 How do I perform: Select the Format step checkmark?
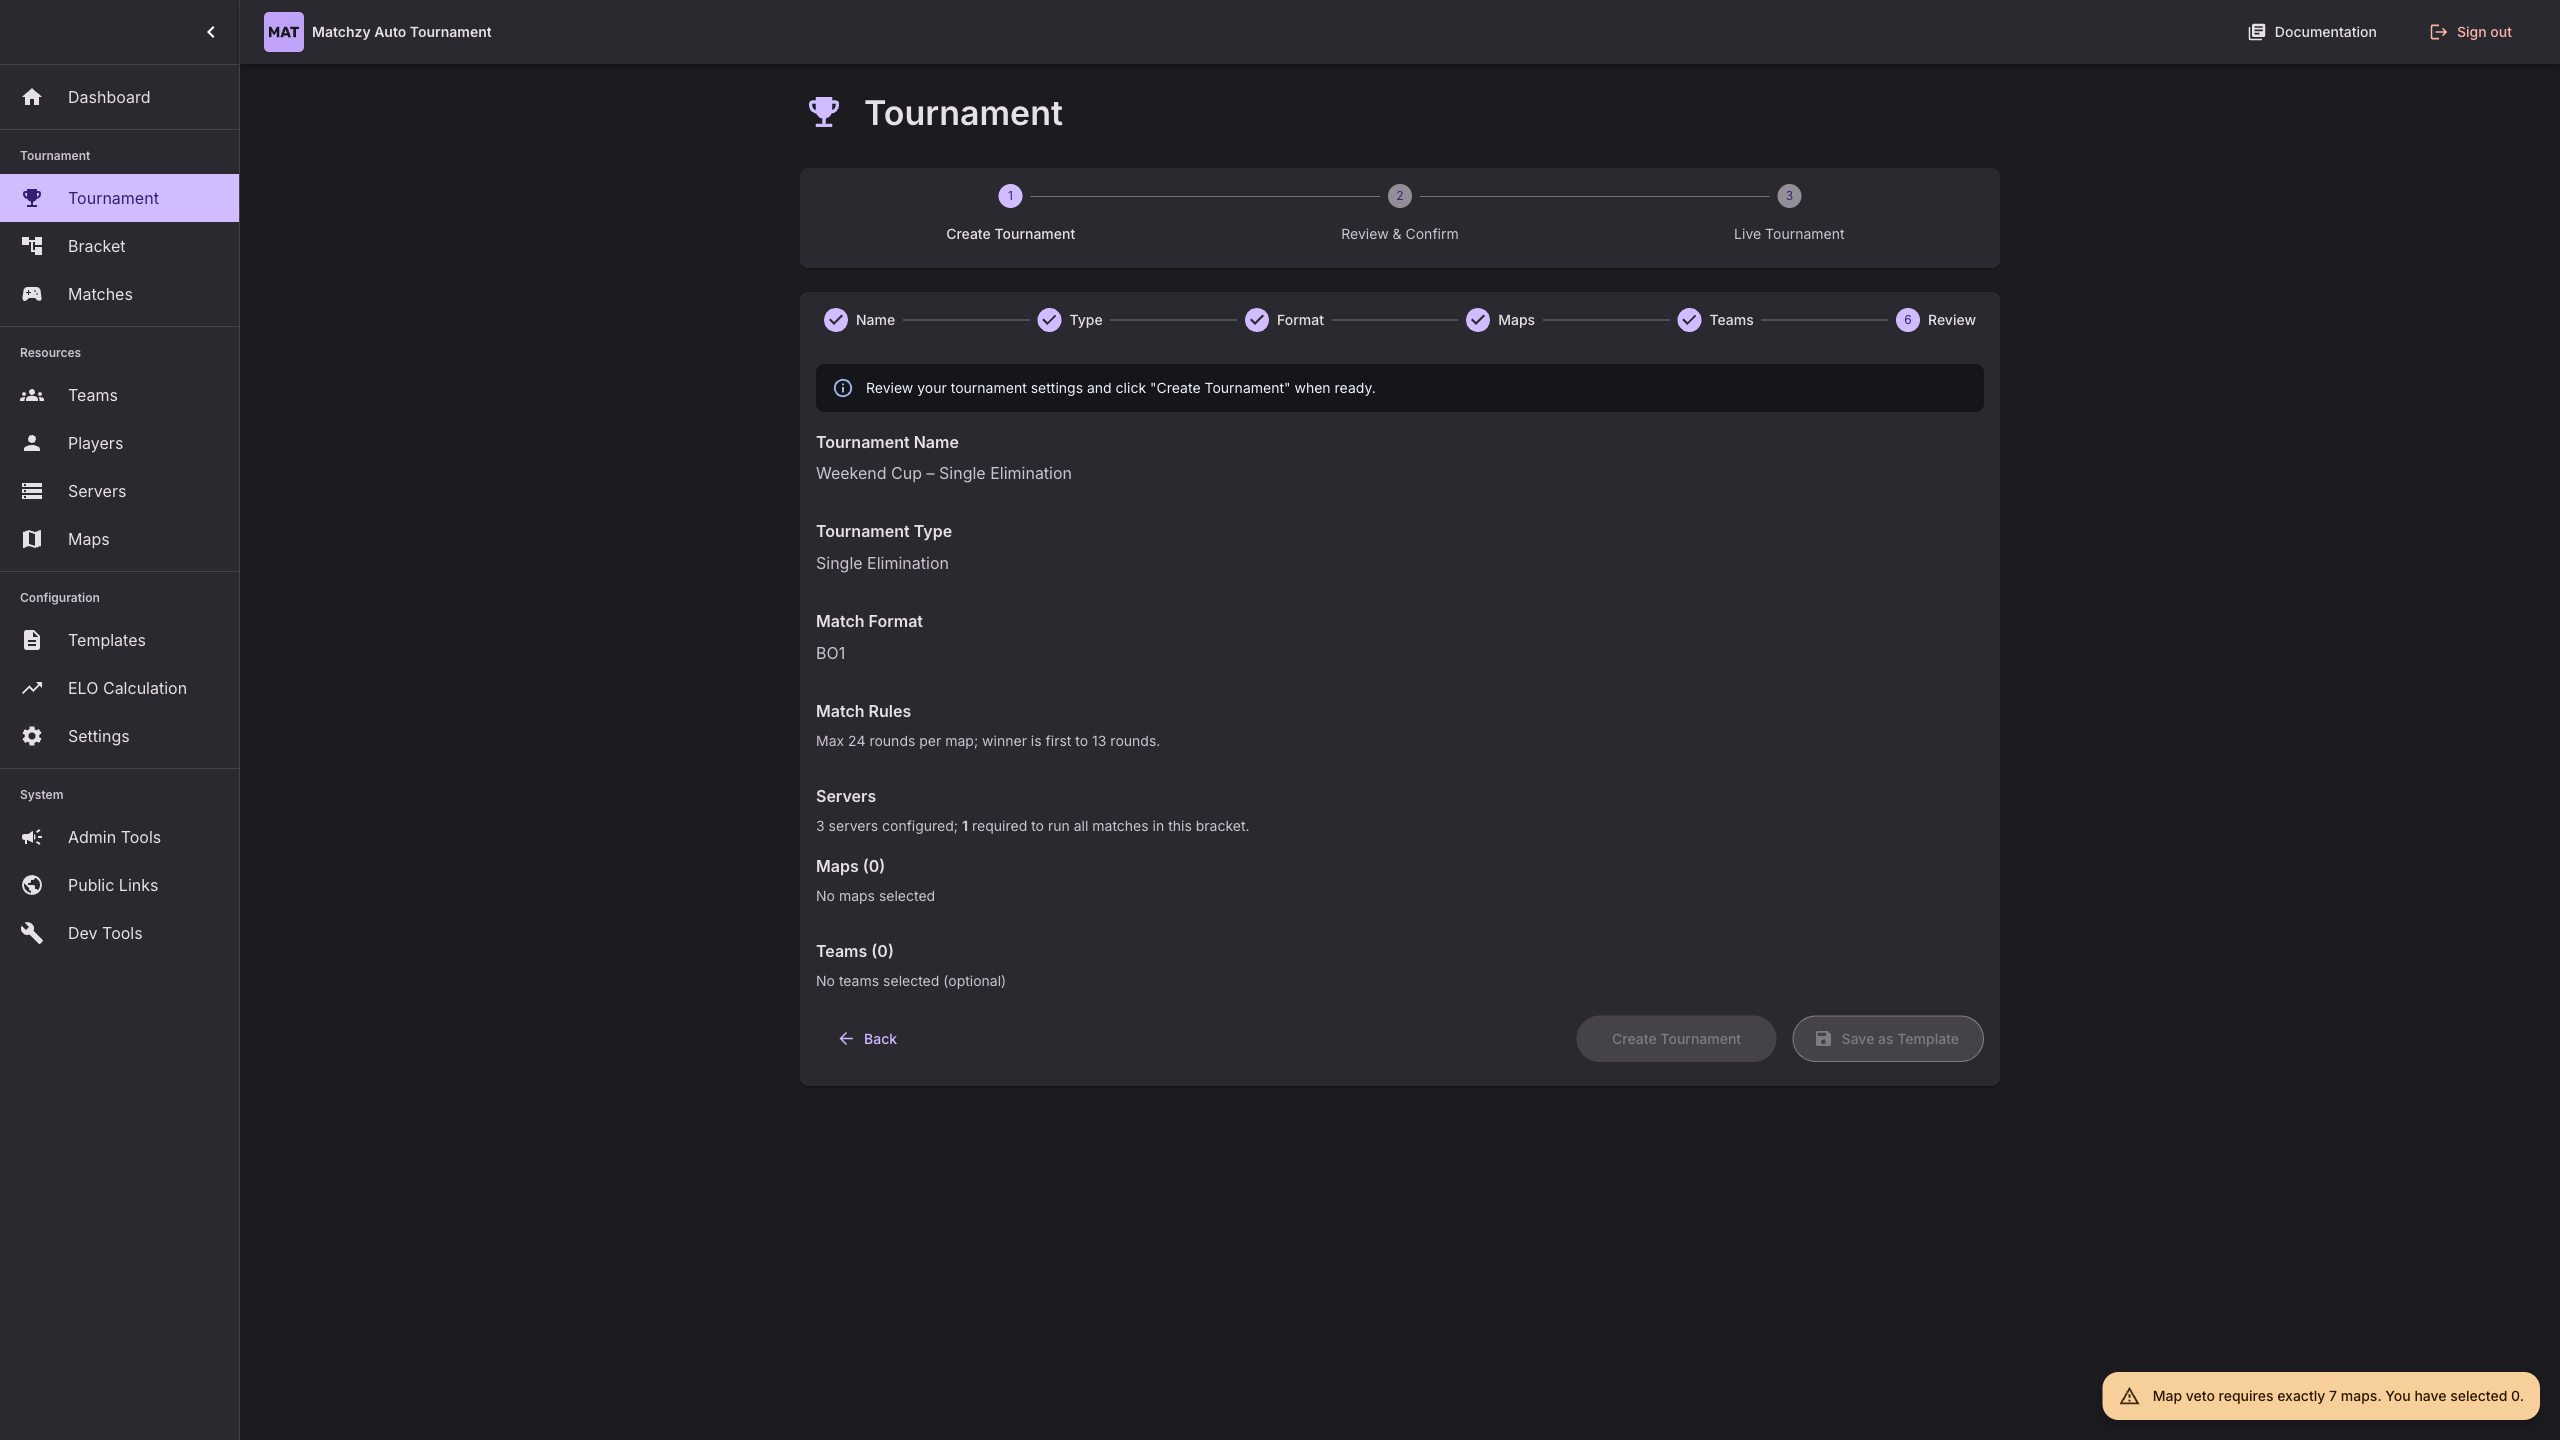pos(1257,320)
